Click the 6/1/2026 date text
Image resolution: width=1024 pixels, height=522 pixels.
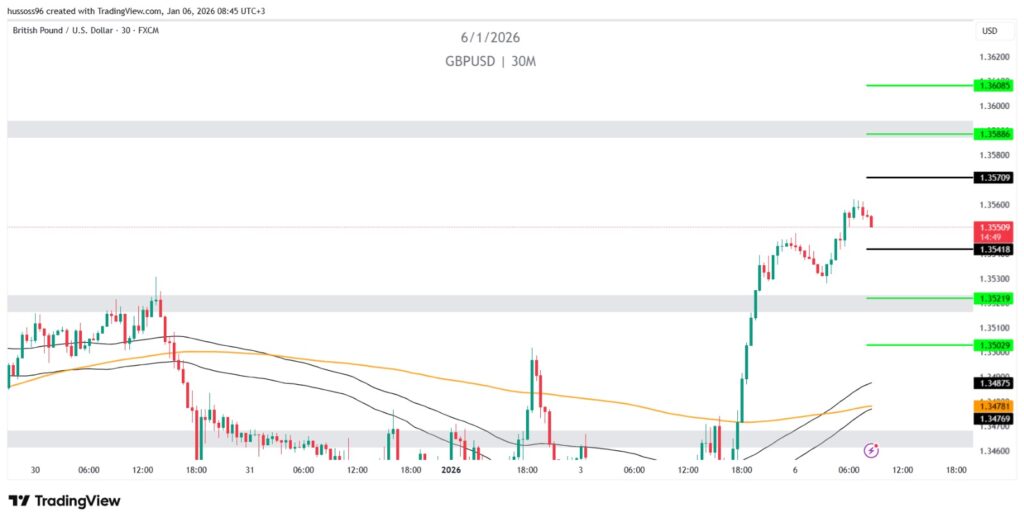(x=490, y=38)
